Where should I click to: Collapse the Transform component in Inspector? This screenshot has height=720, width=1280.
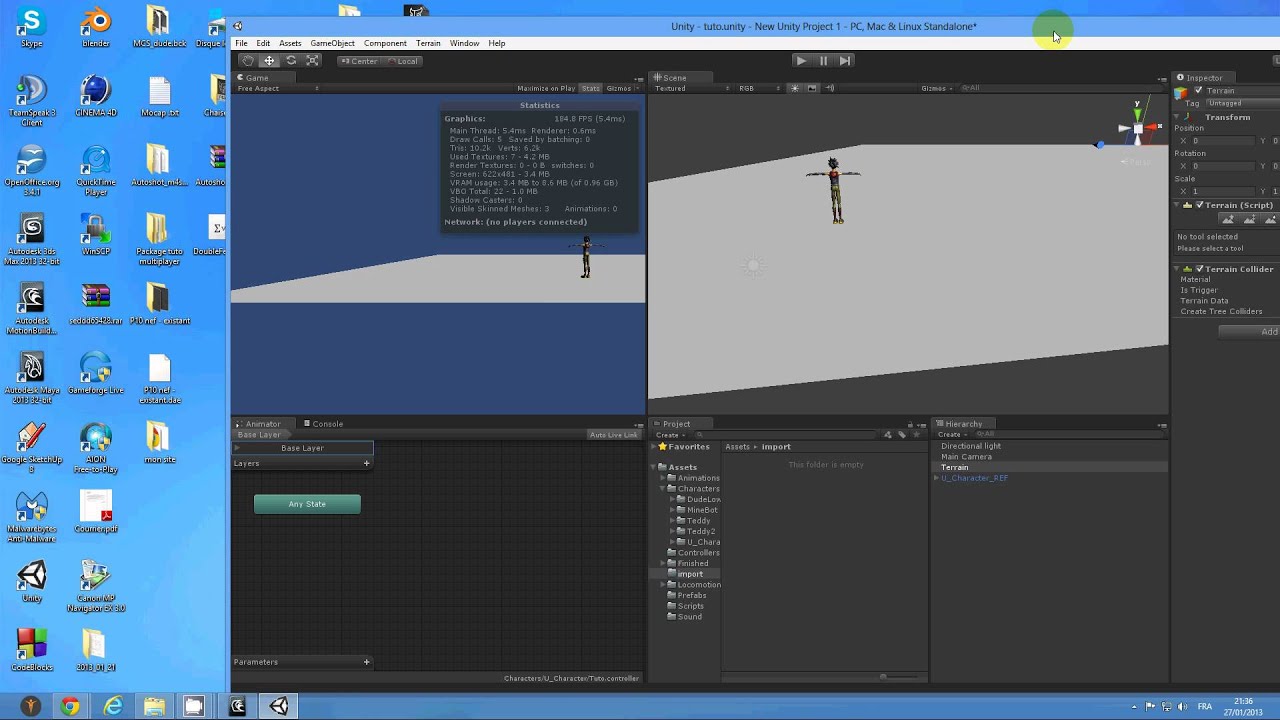point(1178,118)
